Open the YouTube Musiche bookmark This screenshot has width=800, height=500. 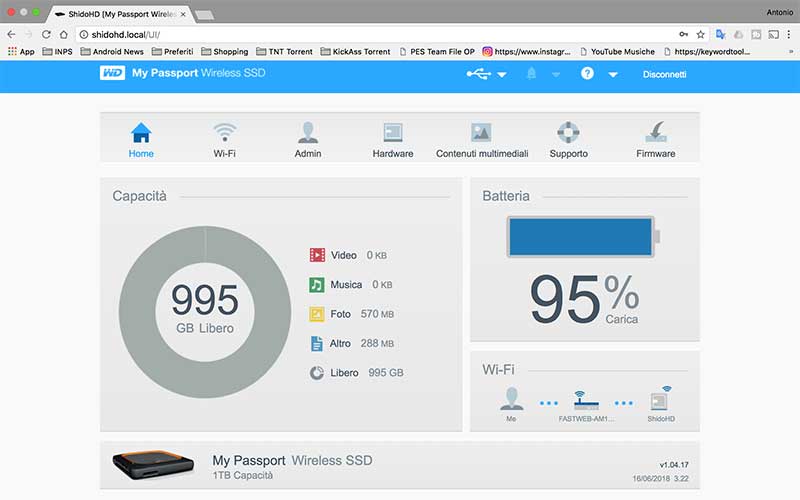[617, 52]
